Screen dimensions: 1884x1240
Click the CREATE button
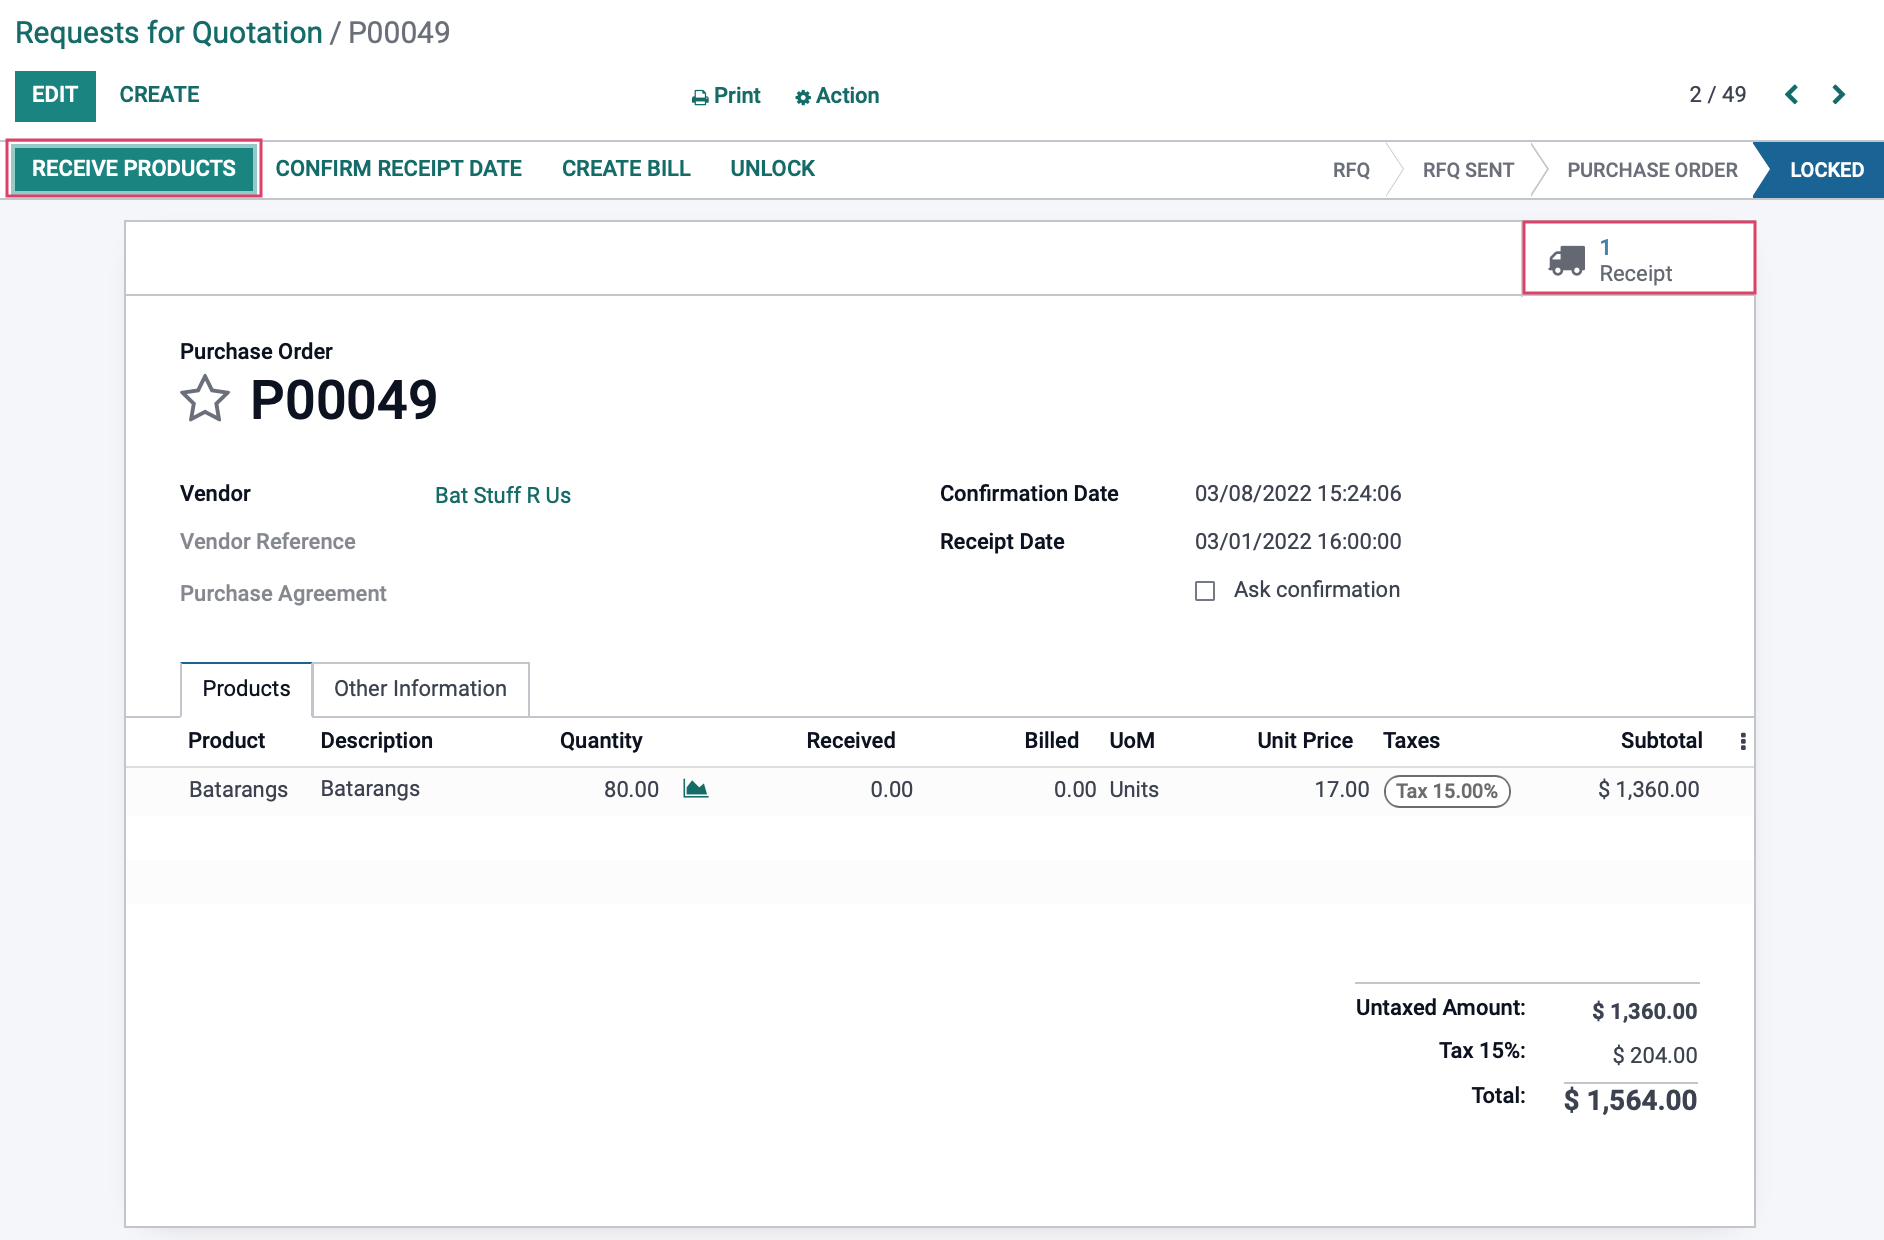pyautogui.click(x=159, y=95)
